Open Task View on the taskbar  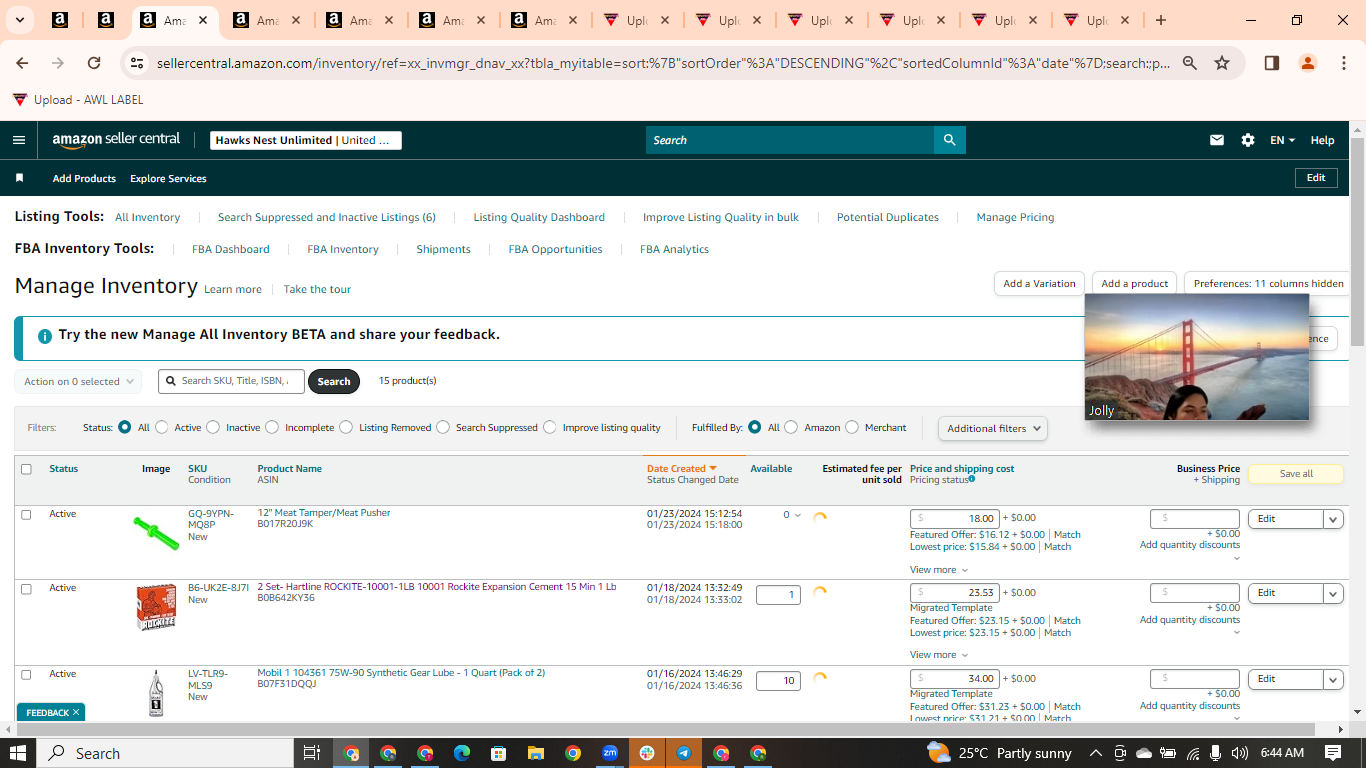pyautogui.click(x=311, y=753)
